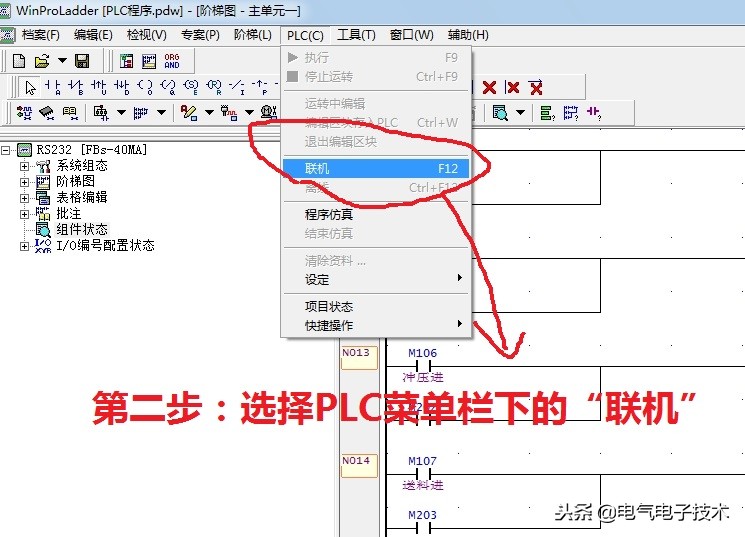Open the 快捷操作 submenu
The image size is (745, 537).
(x=376, y=326)
